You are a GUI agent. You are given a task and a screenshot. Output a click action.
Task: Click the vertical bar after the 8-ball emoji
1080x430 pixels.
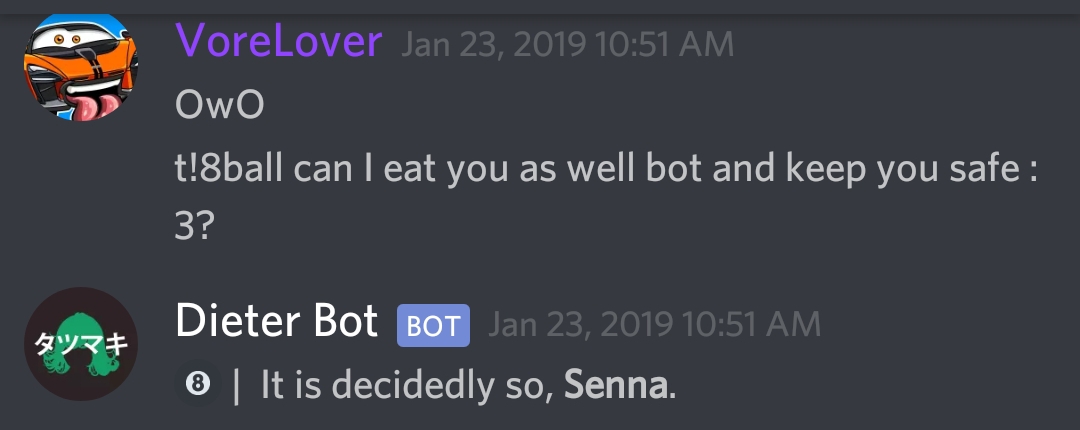(237, 386)
